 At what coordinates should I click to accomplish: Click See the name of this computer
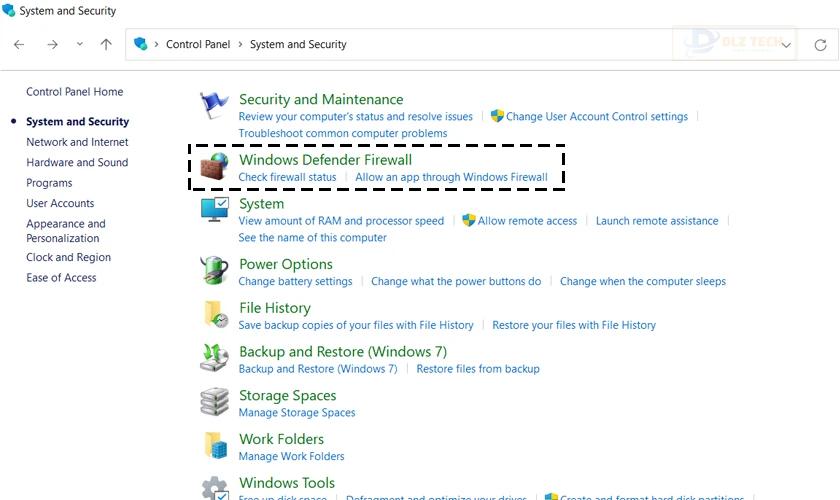pos(312,237)
